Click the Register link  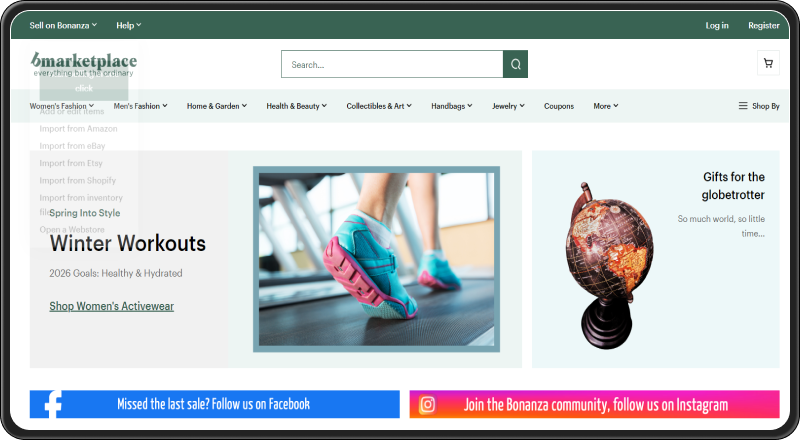[764, 25]
